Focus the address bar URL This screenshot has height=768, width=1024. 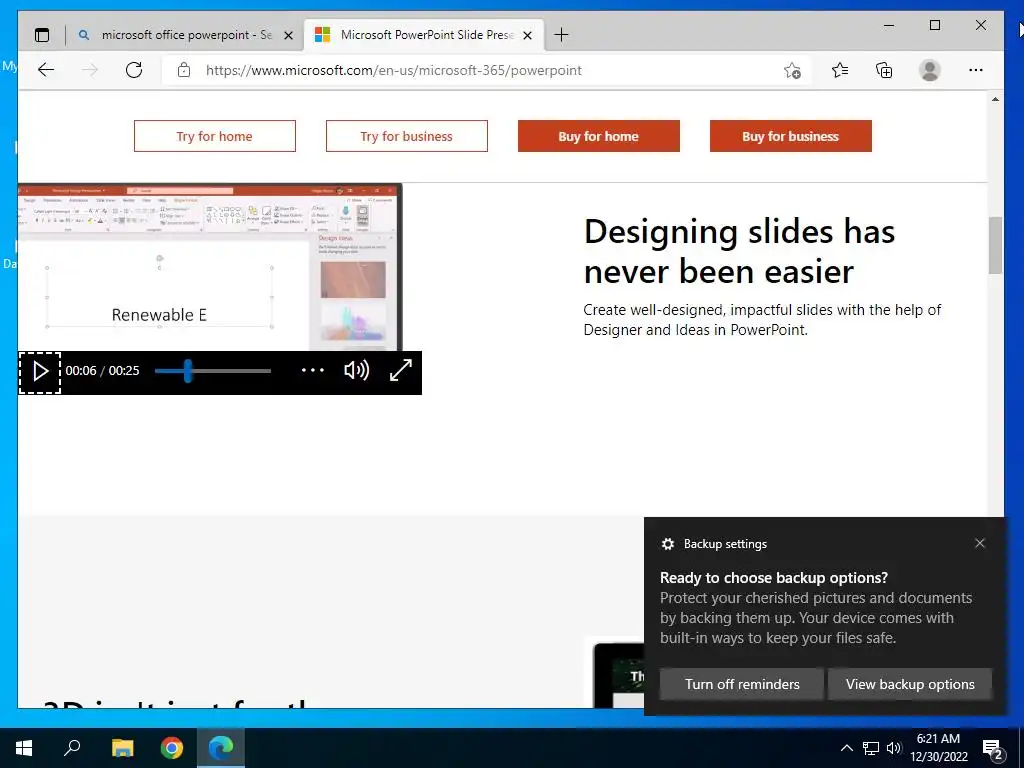pyautogui.click(x=393, y=71)
